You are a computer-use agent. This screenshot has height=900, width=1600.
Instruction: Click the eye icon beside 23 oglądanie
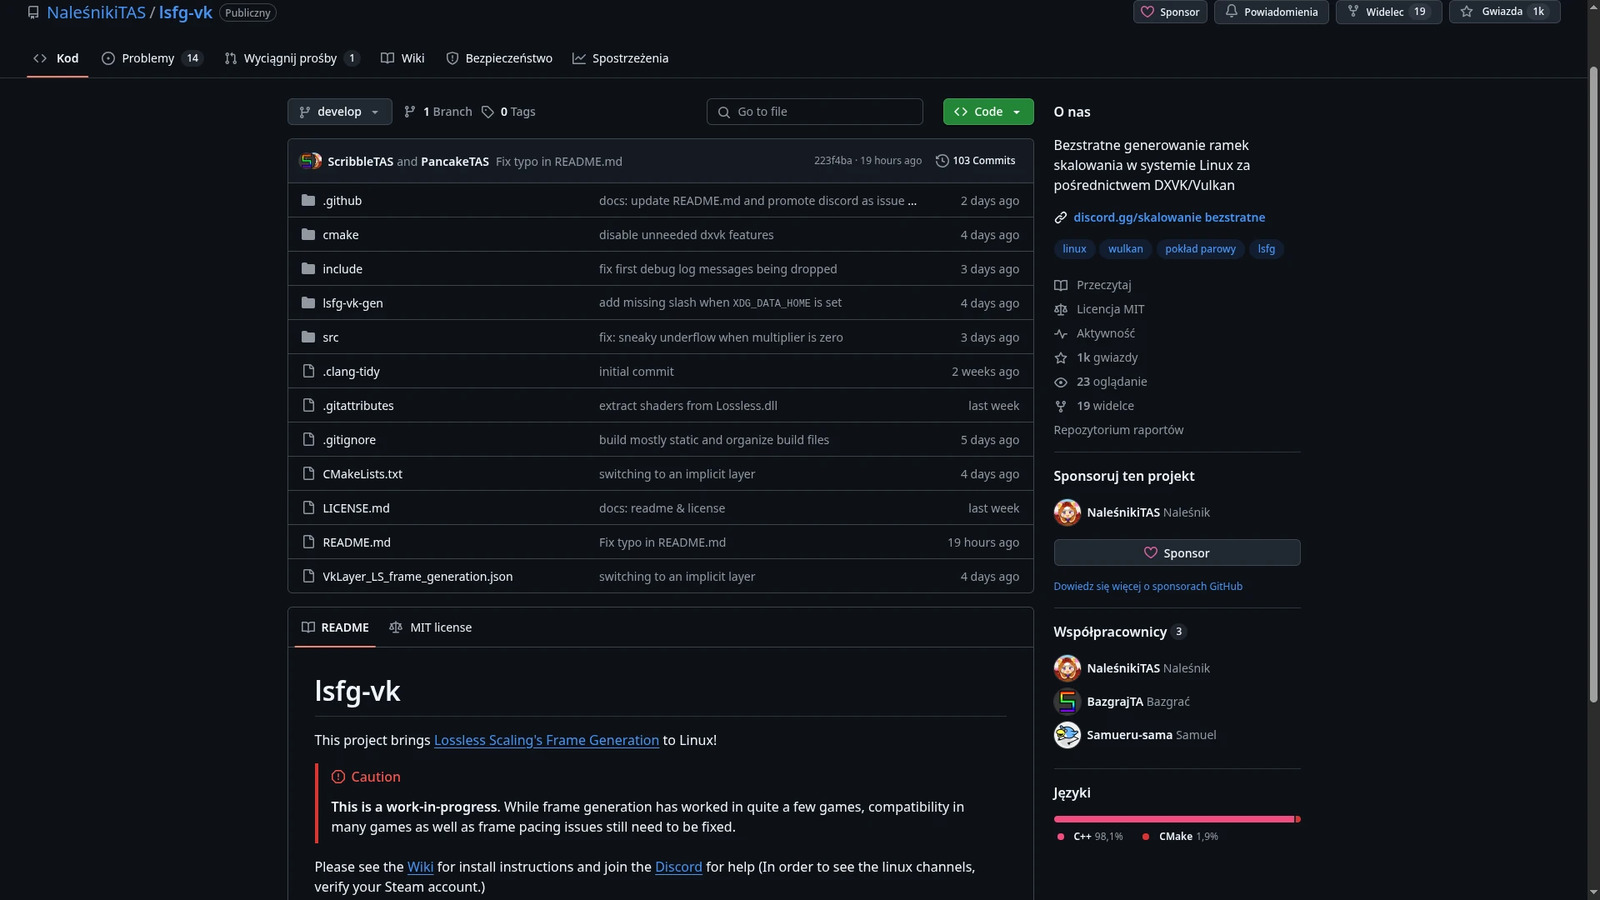(1061, 382)
